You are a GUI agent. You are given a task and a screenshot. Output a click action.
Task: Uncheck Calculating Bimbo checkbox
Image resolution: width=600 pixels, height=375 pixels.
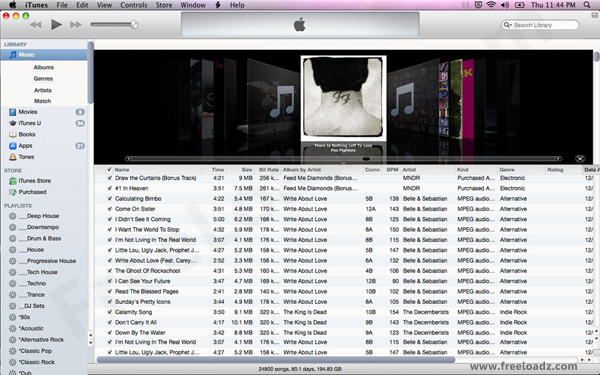click(109, 199)
